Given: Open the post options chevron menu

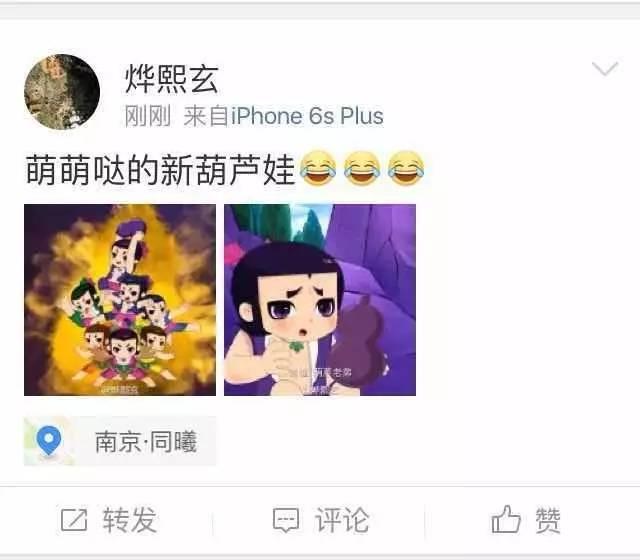Looking at the screenshot, I should point(605,68).
